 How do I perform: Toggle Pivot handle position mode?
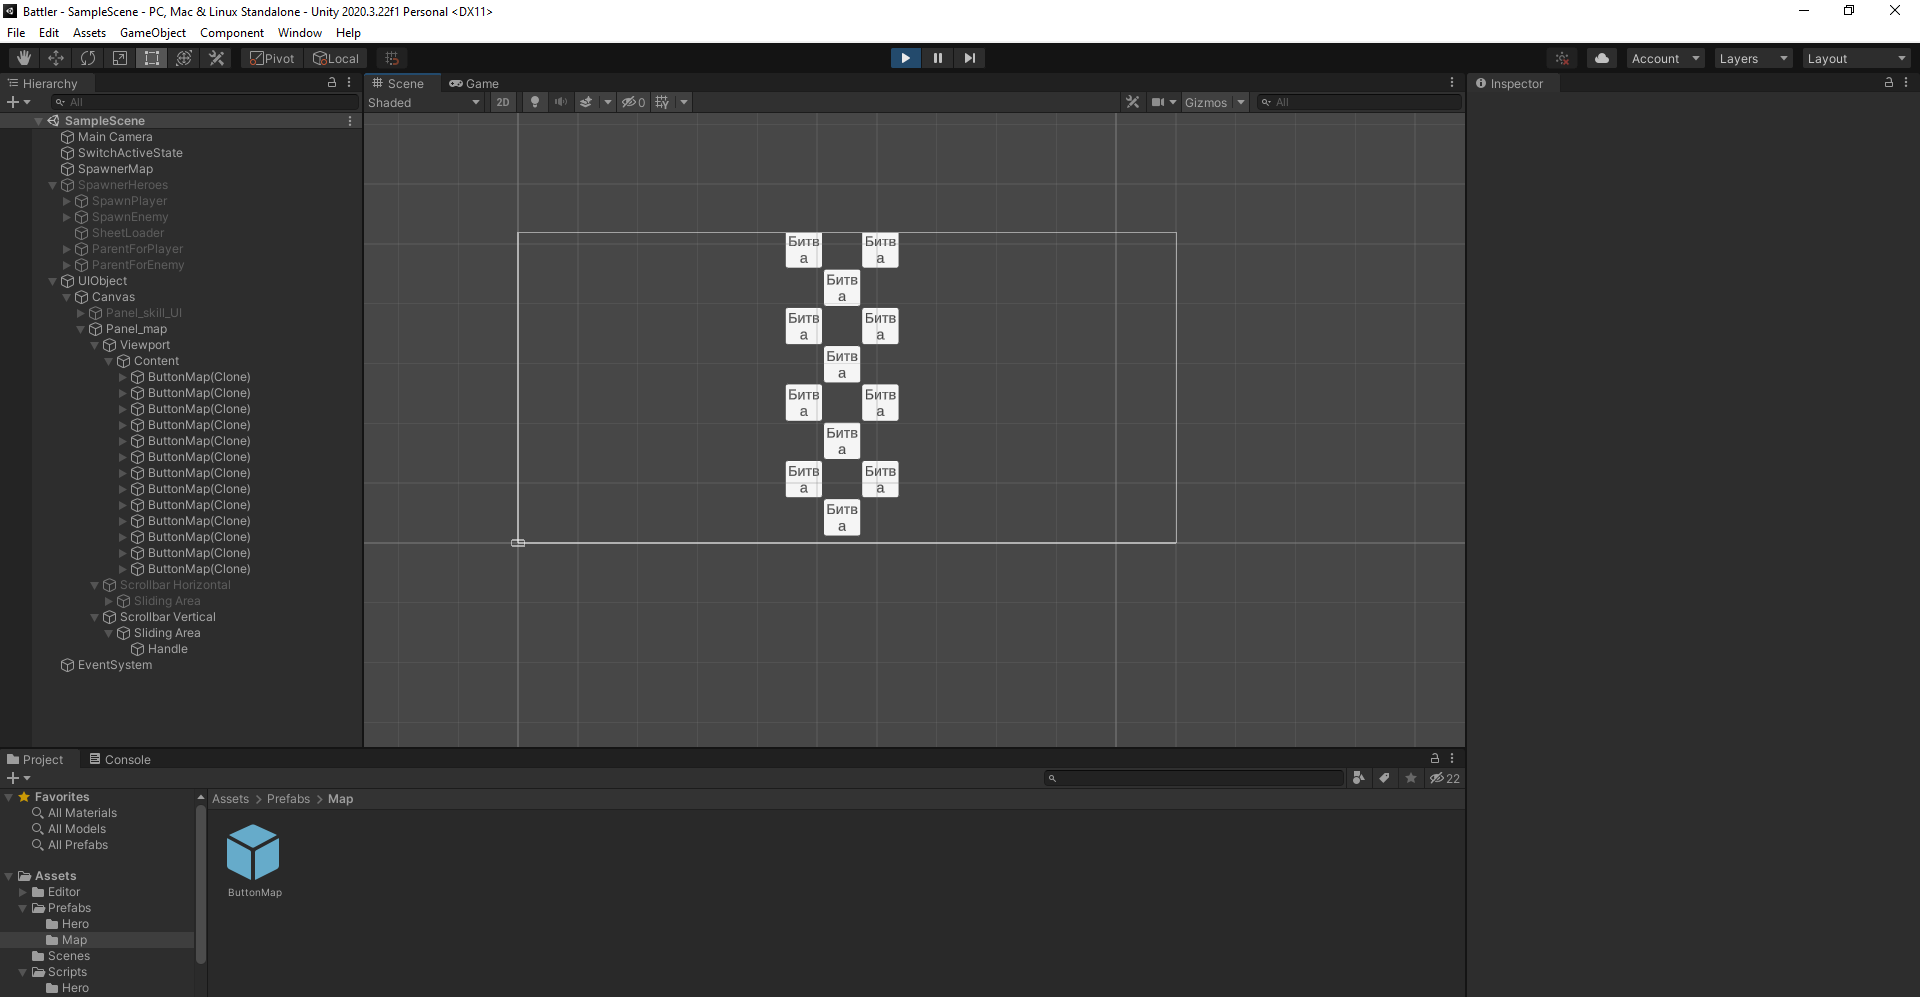pyautogui.click(x=271, y=57)
